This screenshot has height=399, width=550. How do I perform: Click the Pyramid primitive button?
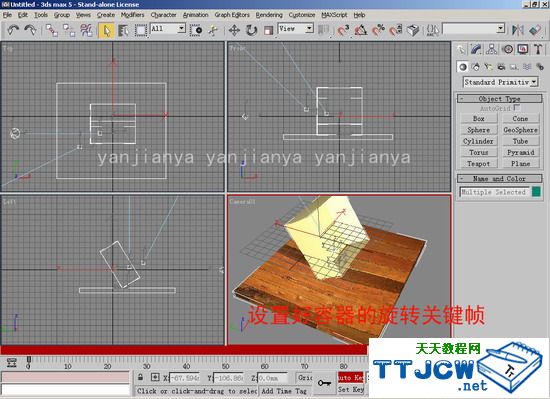pos(520,153)
